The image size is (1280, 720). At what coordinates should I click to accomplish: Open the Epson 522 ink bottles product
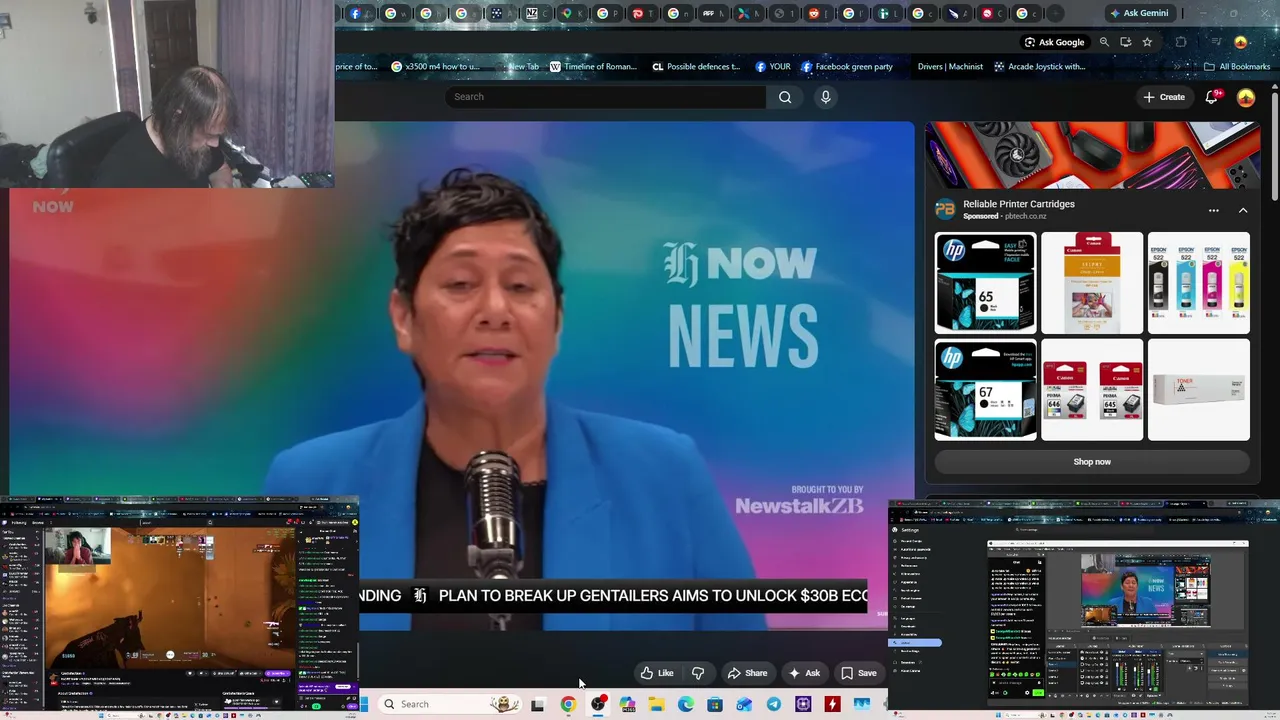coord(1198,283)
